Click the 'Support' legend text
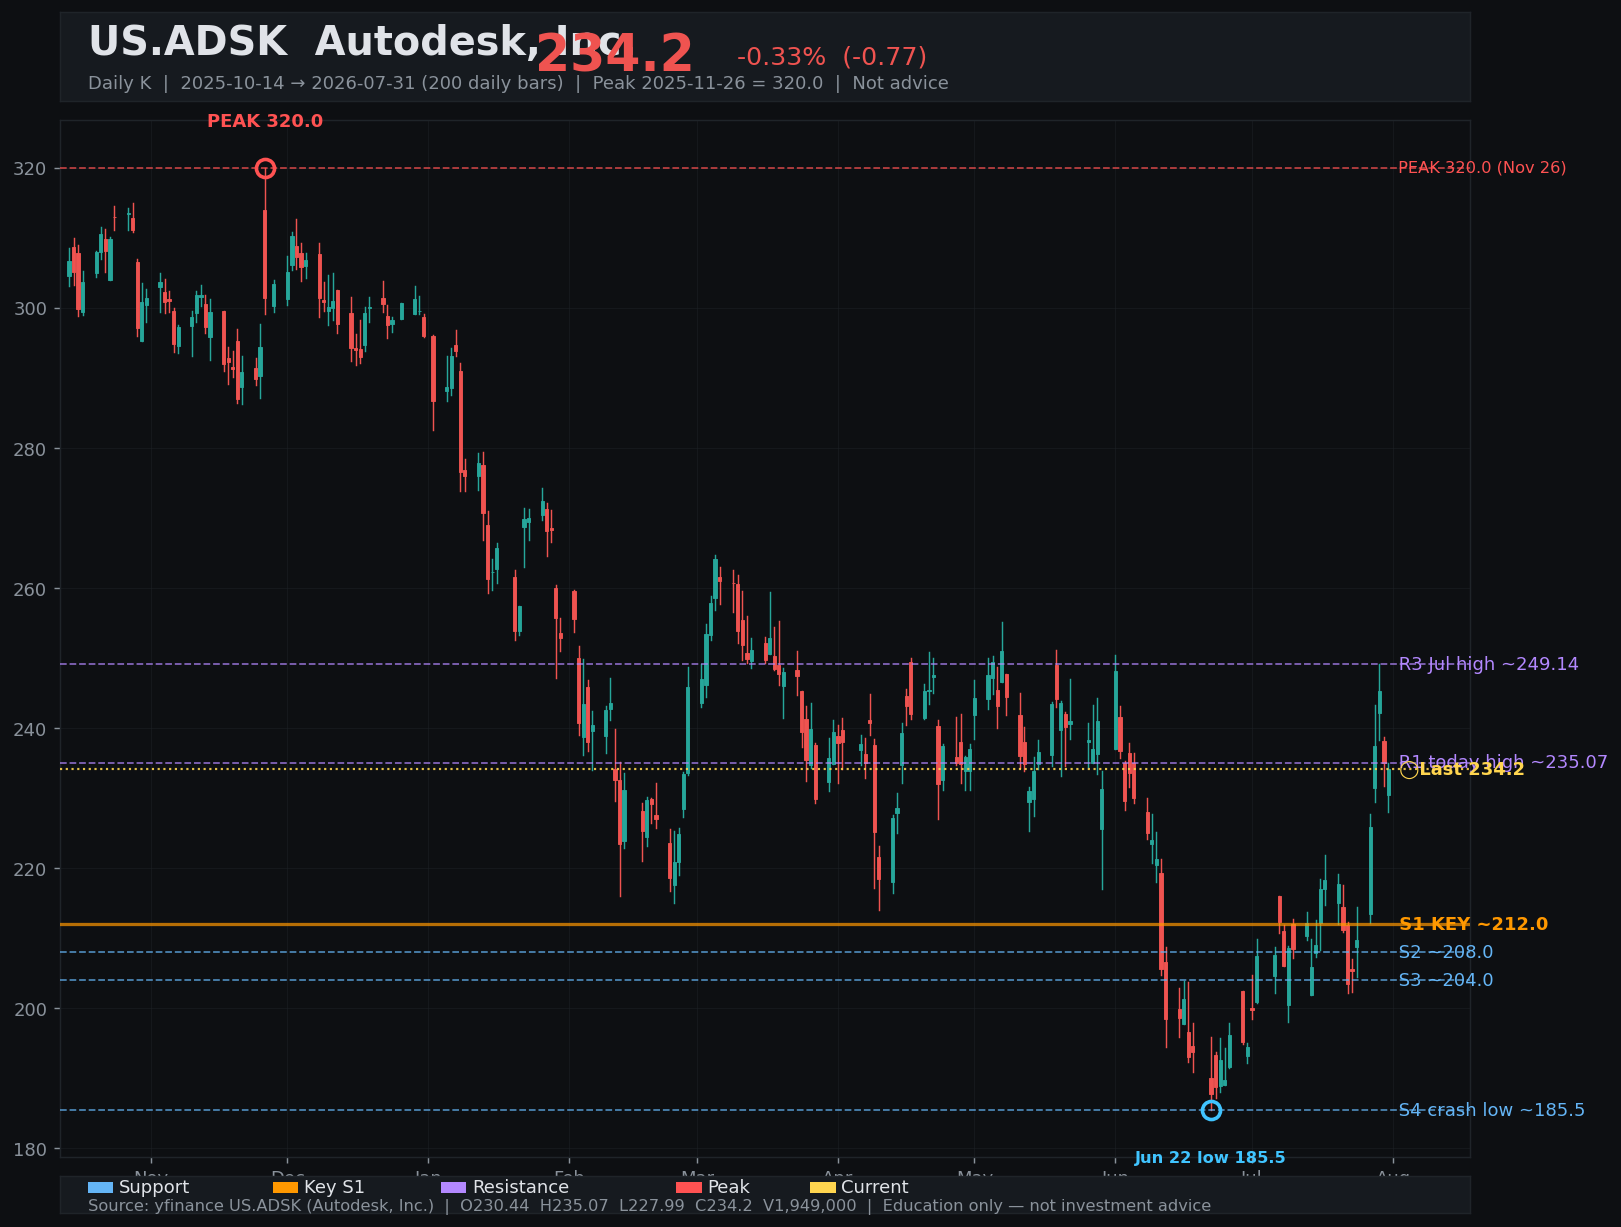The width and height of the screenshot is (1621, 1227). [x=154, y=1187]
